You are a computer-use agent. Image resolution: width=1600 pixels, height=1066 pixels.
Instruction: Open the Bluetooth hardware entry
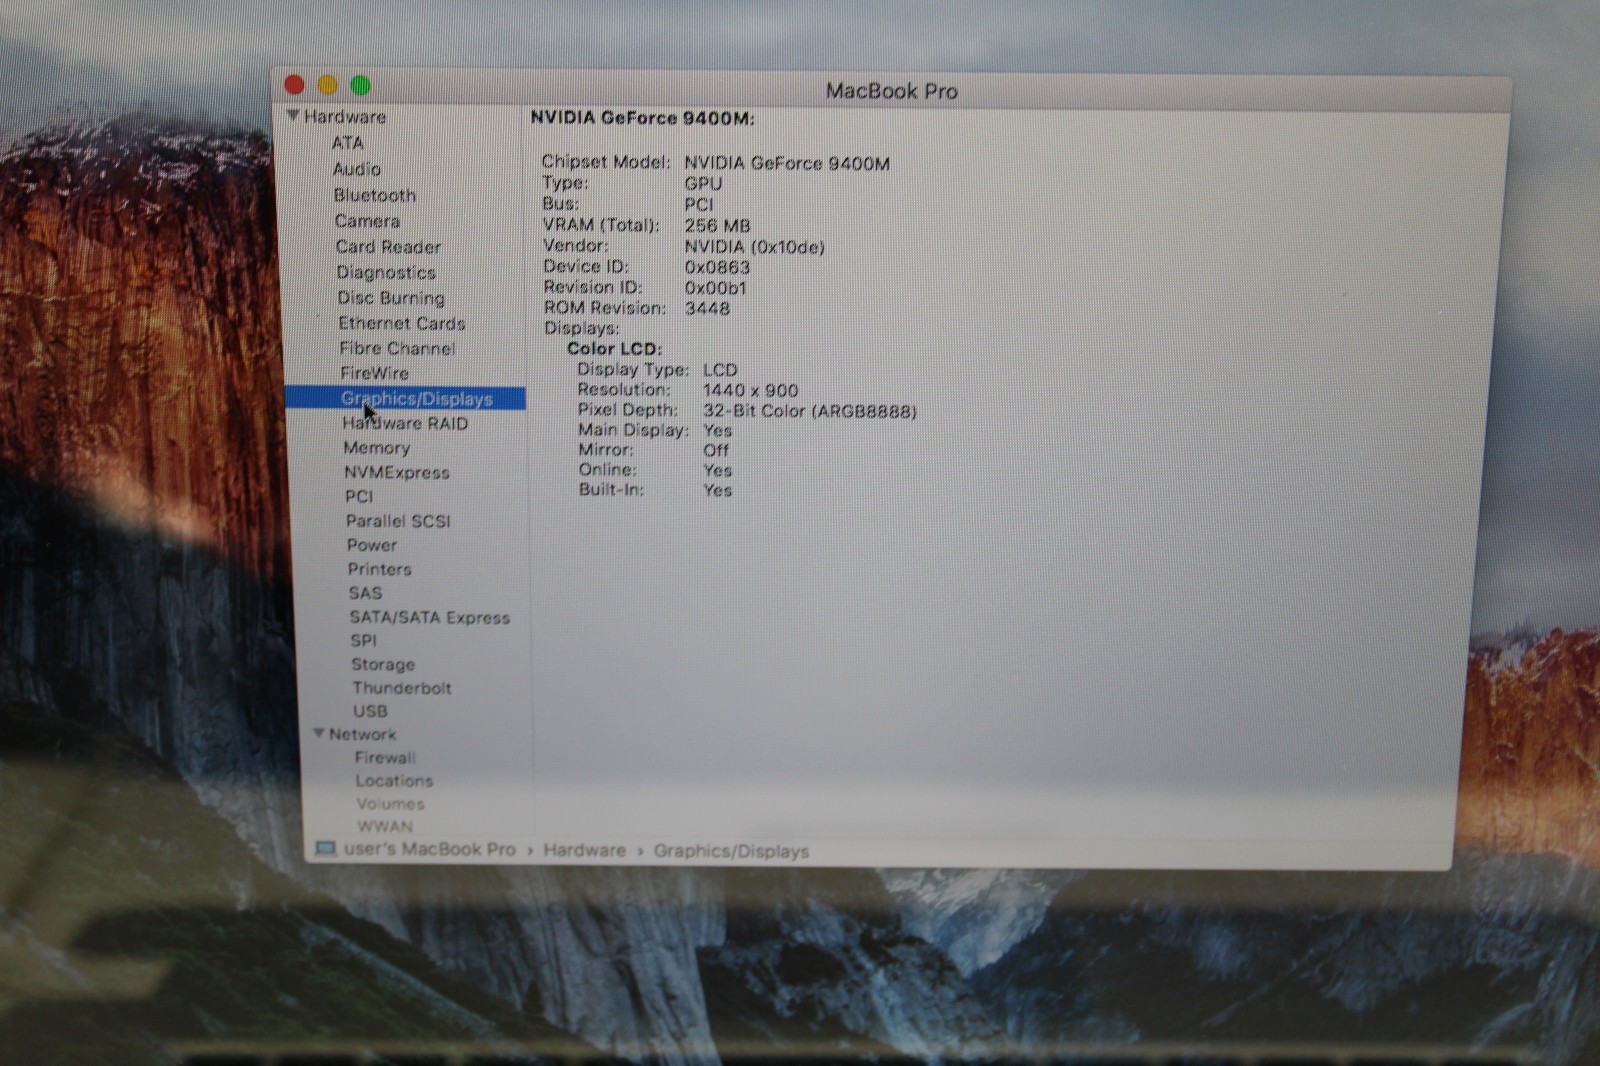tap(375, 195)
